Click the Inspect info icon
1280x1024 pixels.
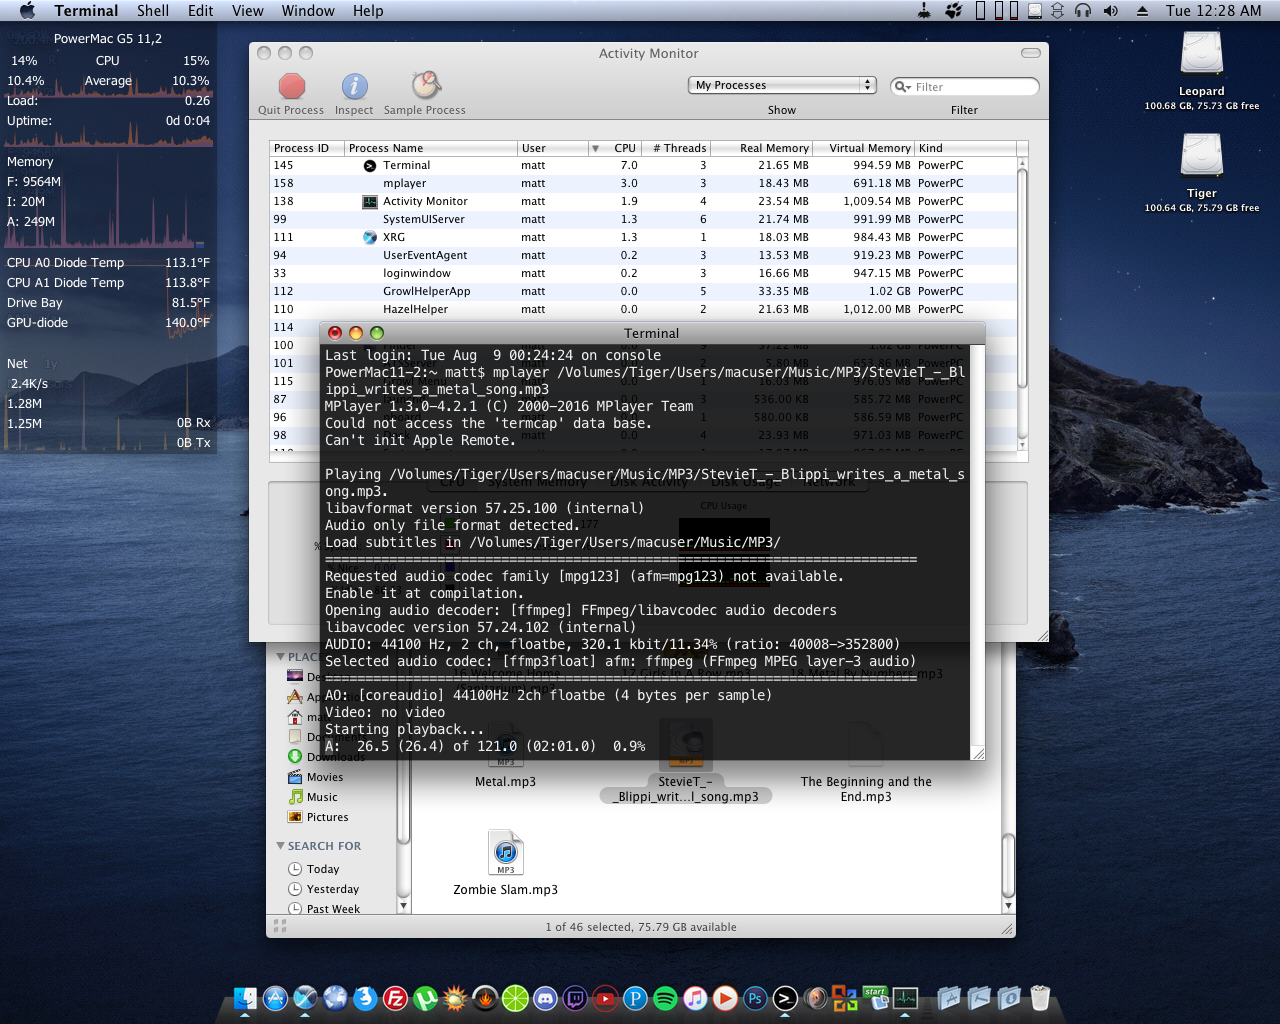pyautogui.click(x=354, y=87)
